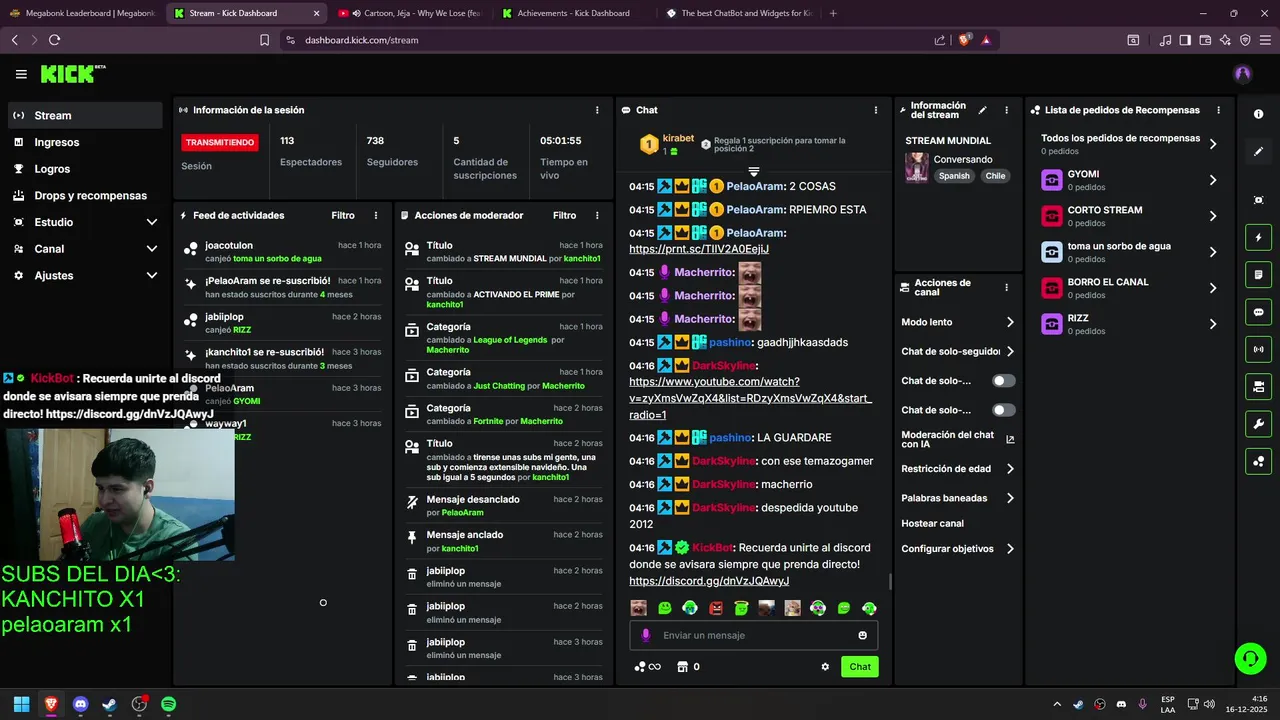Send message with green Chat button

[860, 667]
